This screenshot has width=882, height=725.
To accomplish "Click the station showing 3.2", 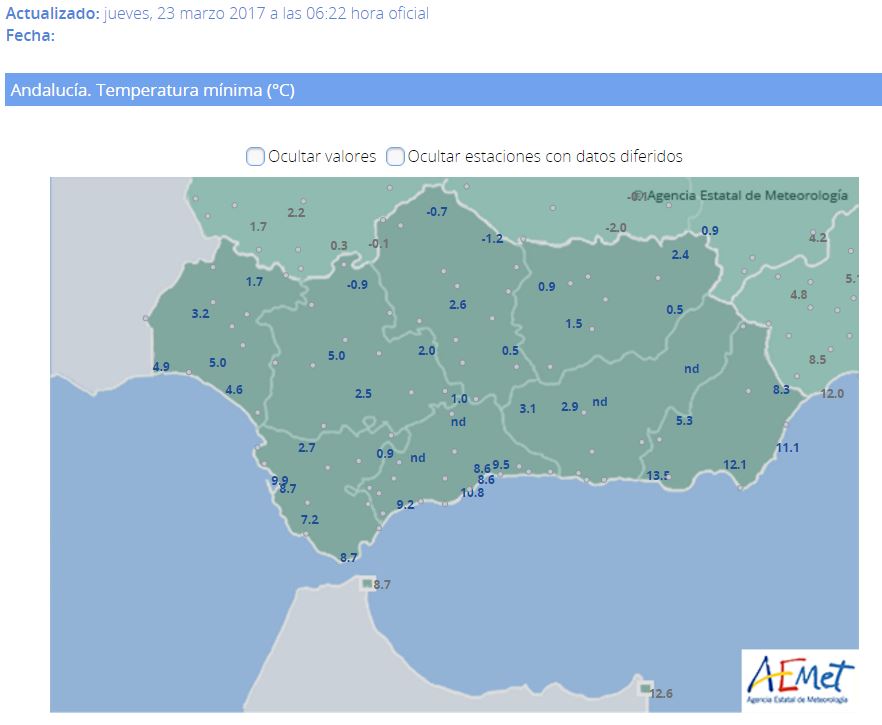I will [x=200, y=314].
